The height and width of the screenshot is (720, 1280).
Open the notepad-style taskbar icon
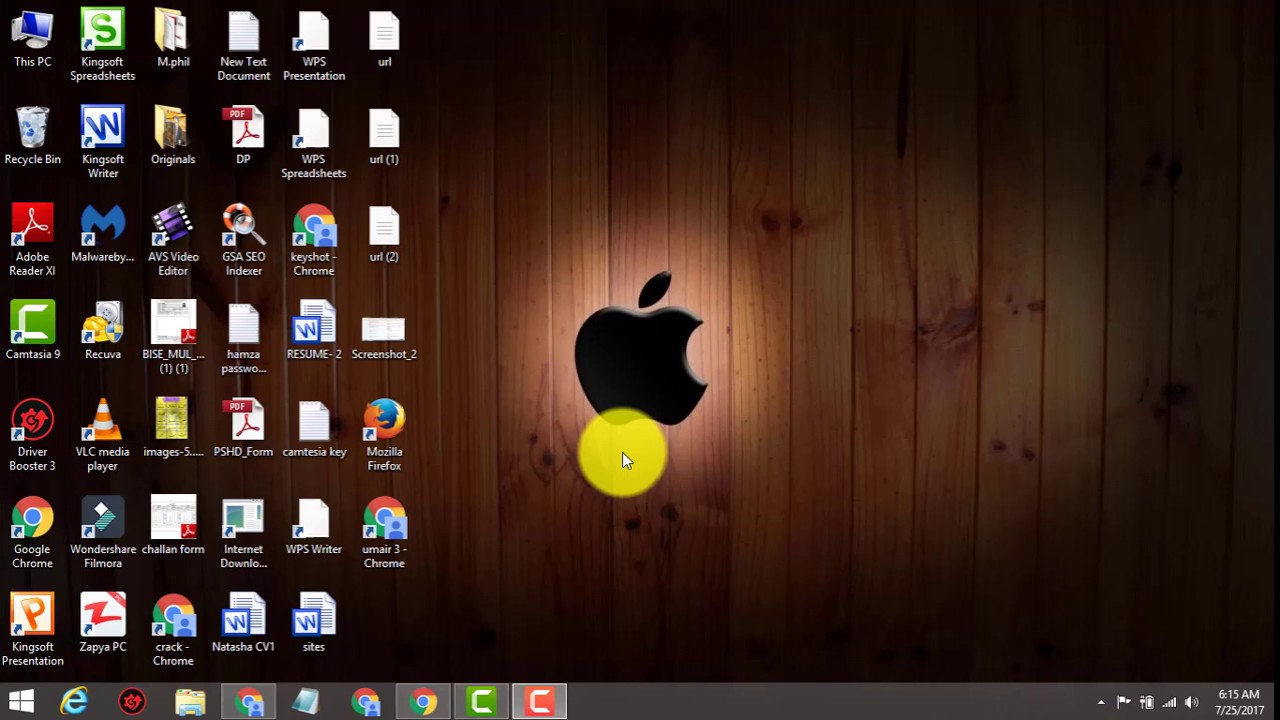[306, 702]
